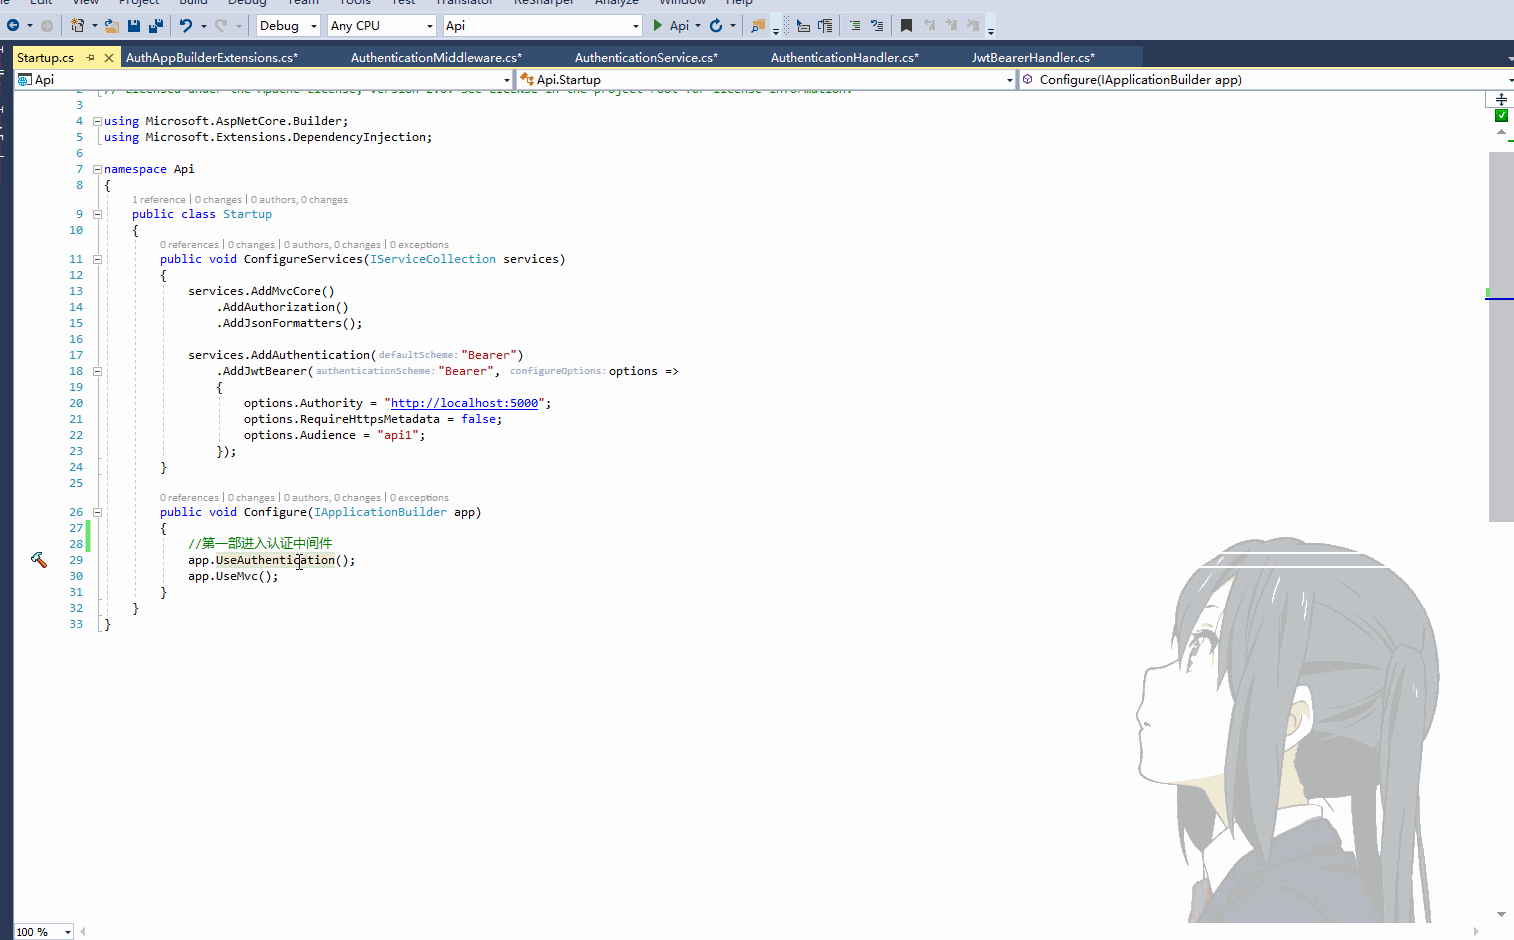Open the 100 % zoom level dropdown
Viewport: 1514px width, 940px height.
[44, 932]
